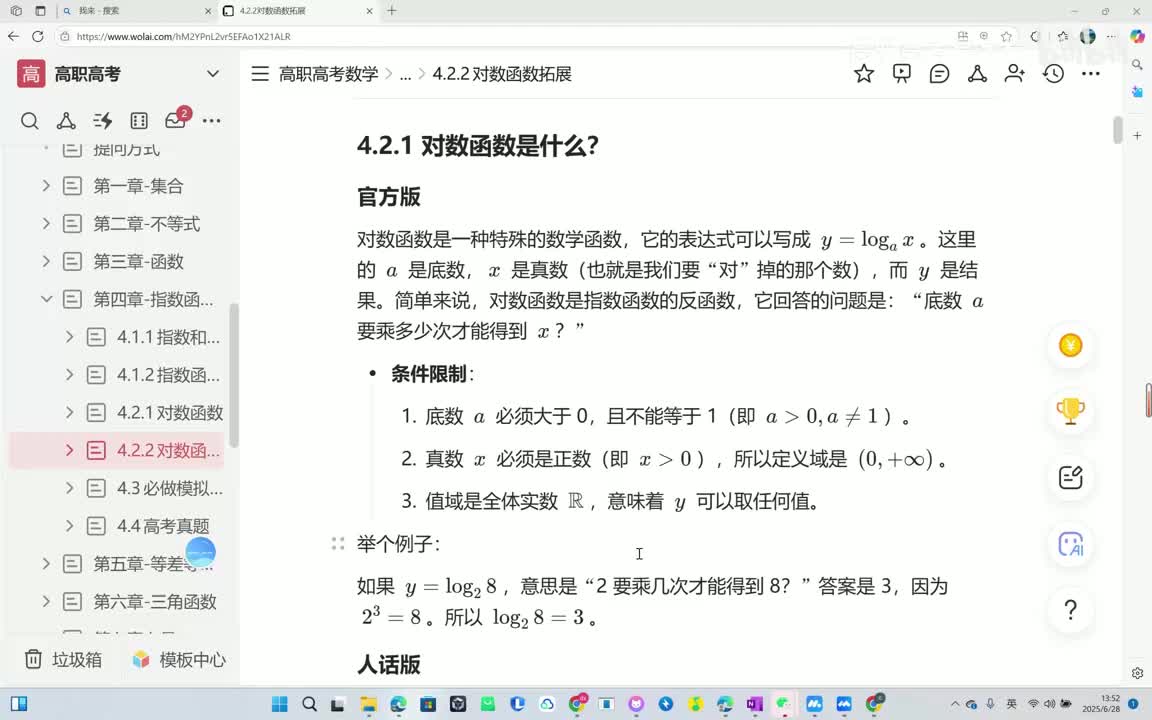Click the 4.2.1 对数函数是什么 heading
Screen dimensions: 1152x720
coord(478,145)
